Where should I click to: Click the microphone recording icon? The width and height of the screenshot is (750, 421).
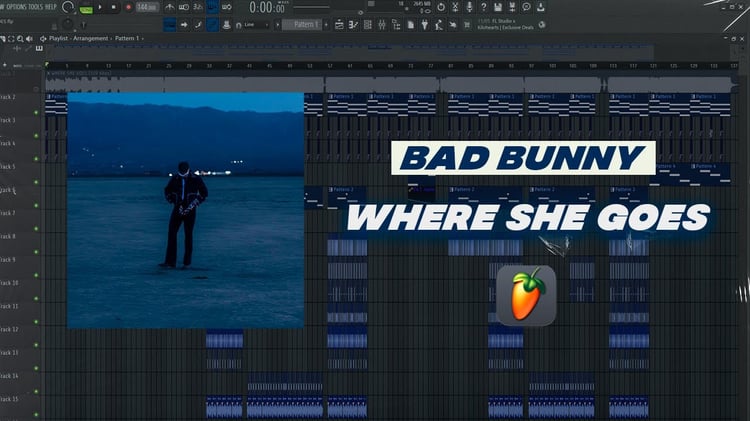tap(469, 7)
